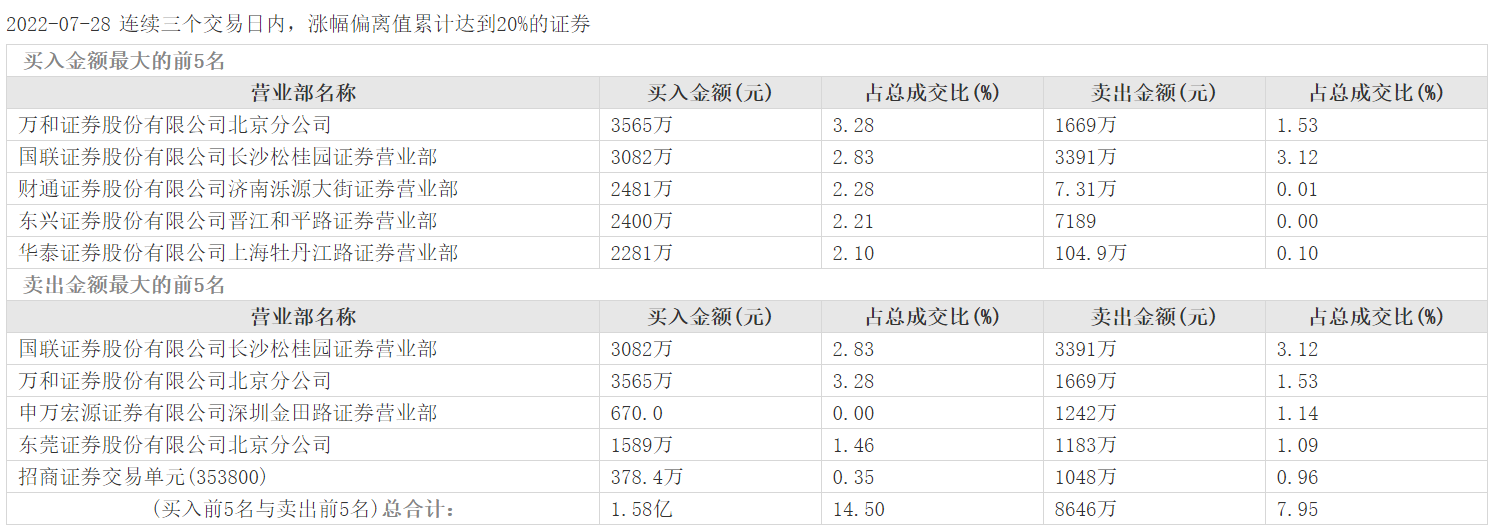1496x530 pixels.
Task: Click 华泰证券上海牡丹江路证券营业部 row name
Action: click(238, 253)
